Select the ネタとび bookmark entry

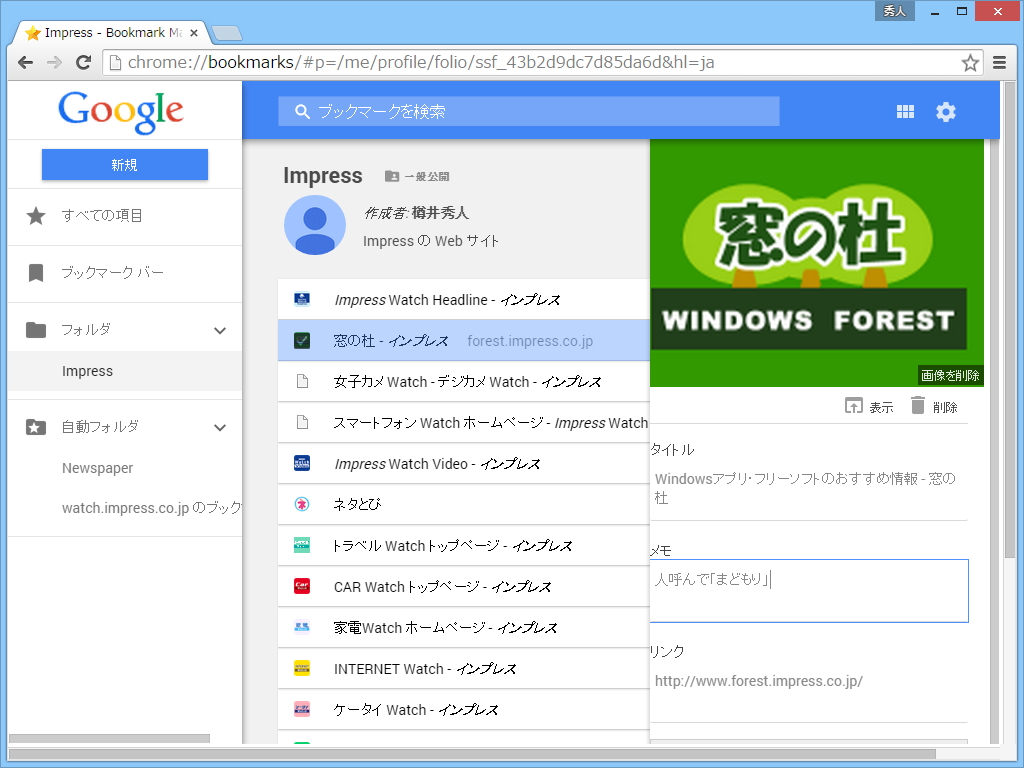[x=400, y=504]
